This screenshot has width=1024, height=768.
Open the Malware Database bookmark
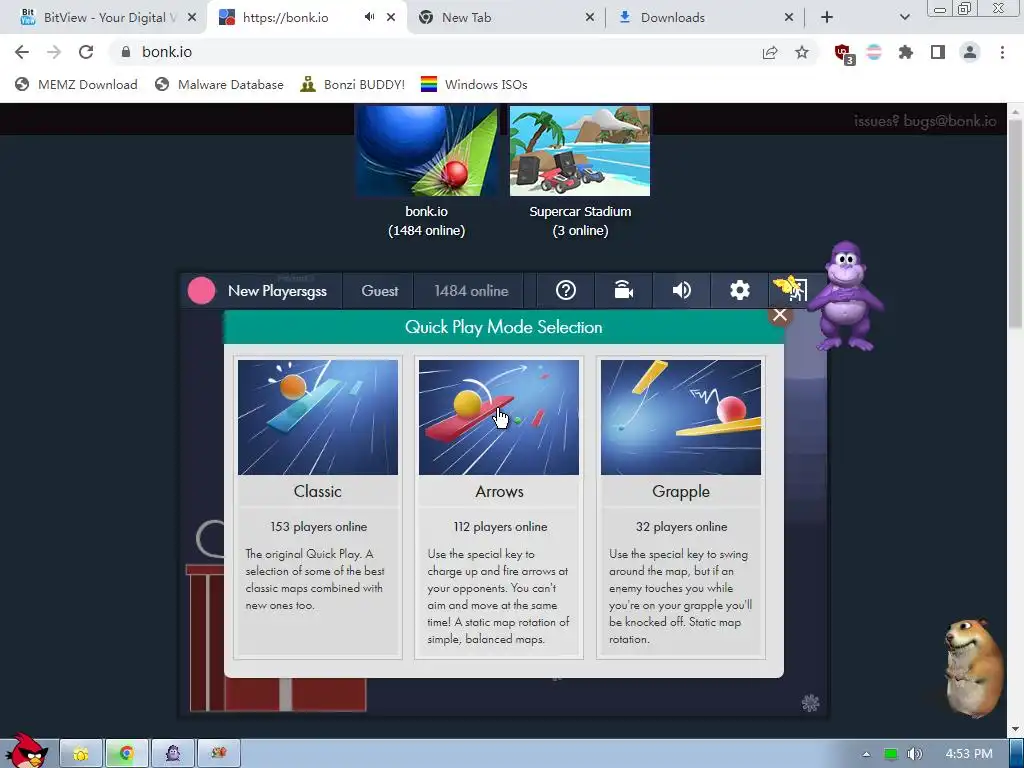point(219,84)
